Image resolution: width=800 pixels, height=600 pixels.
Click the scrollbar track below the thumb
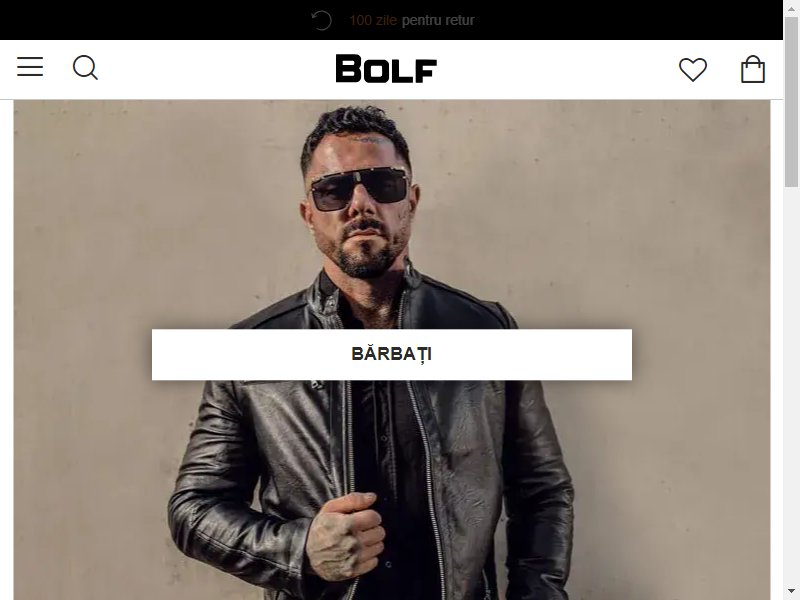[791, 388]
